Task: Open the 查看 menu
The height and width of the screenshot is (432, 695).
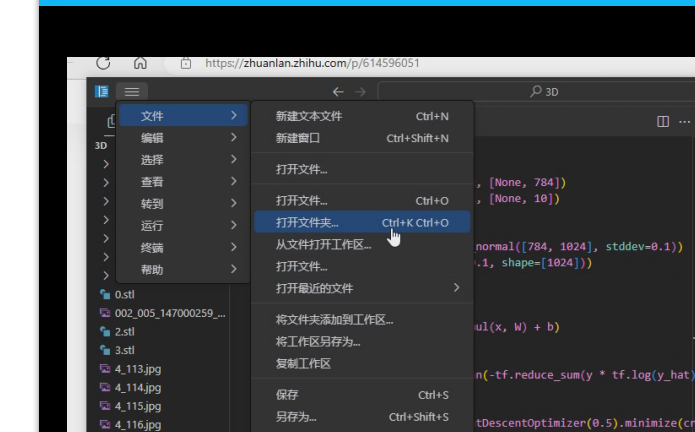Action: [x=183, y=182]
